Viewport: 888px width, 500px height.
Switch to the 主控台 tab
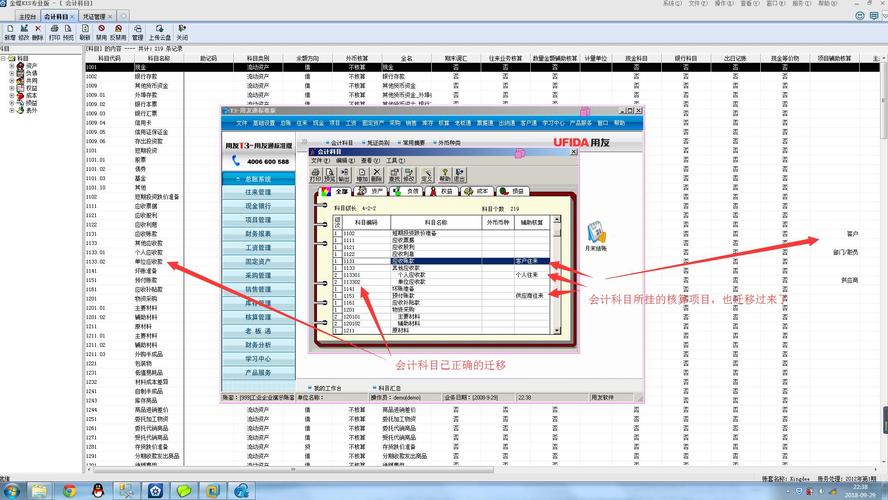[x=27, y=16]
